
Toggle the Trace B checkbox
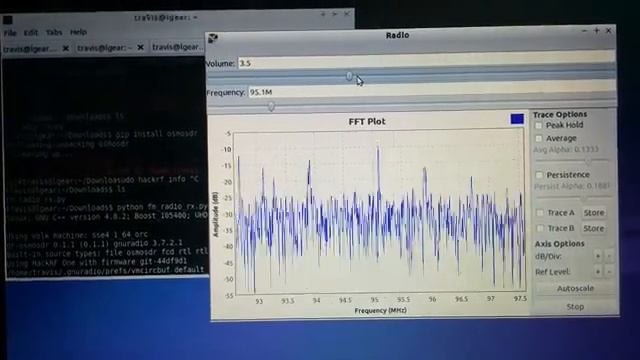(540, 228)
